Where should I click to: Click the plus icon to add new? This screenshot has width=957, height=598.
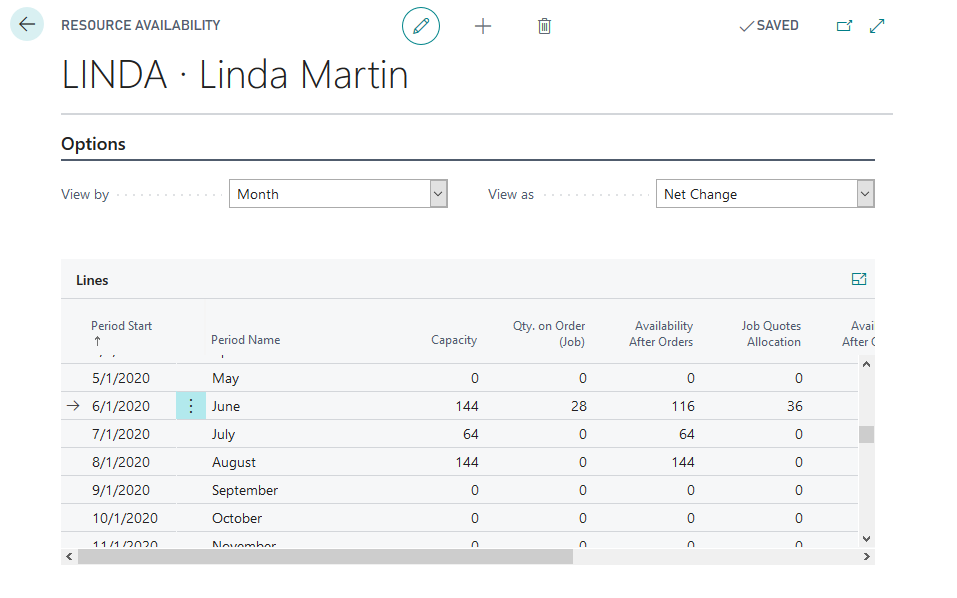pyautogui.click(x=483, y=26)
